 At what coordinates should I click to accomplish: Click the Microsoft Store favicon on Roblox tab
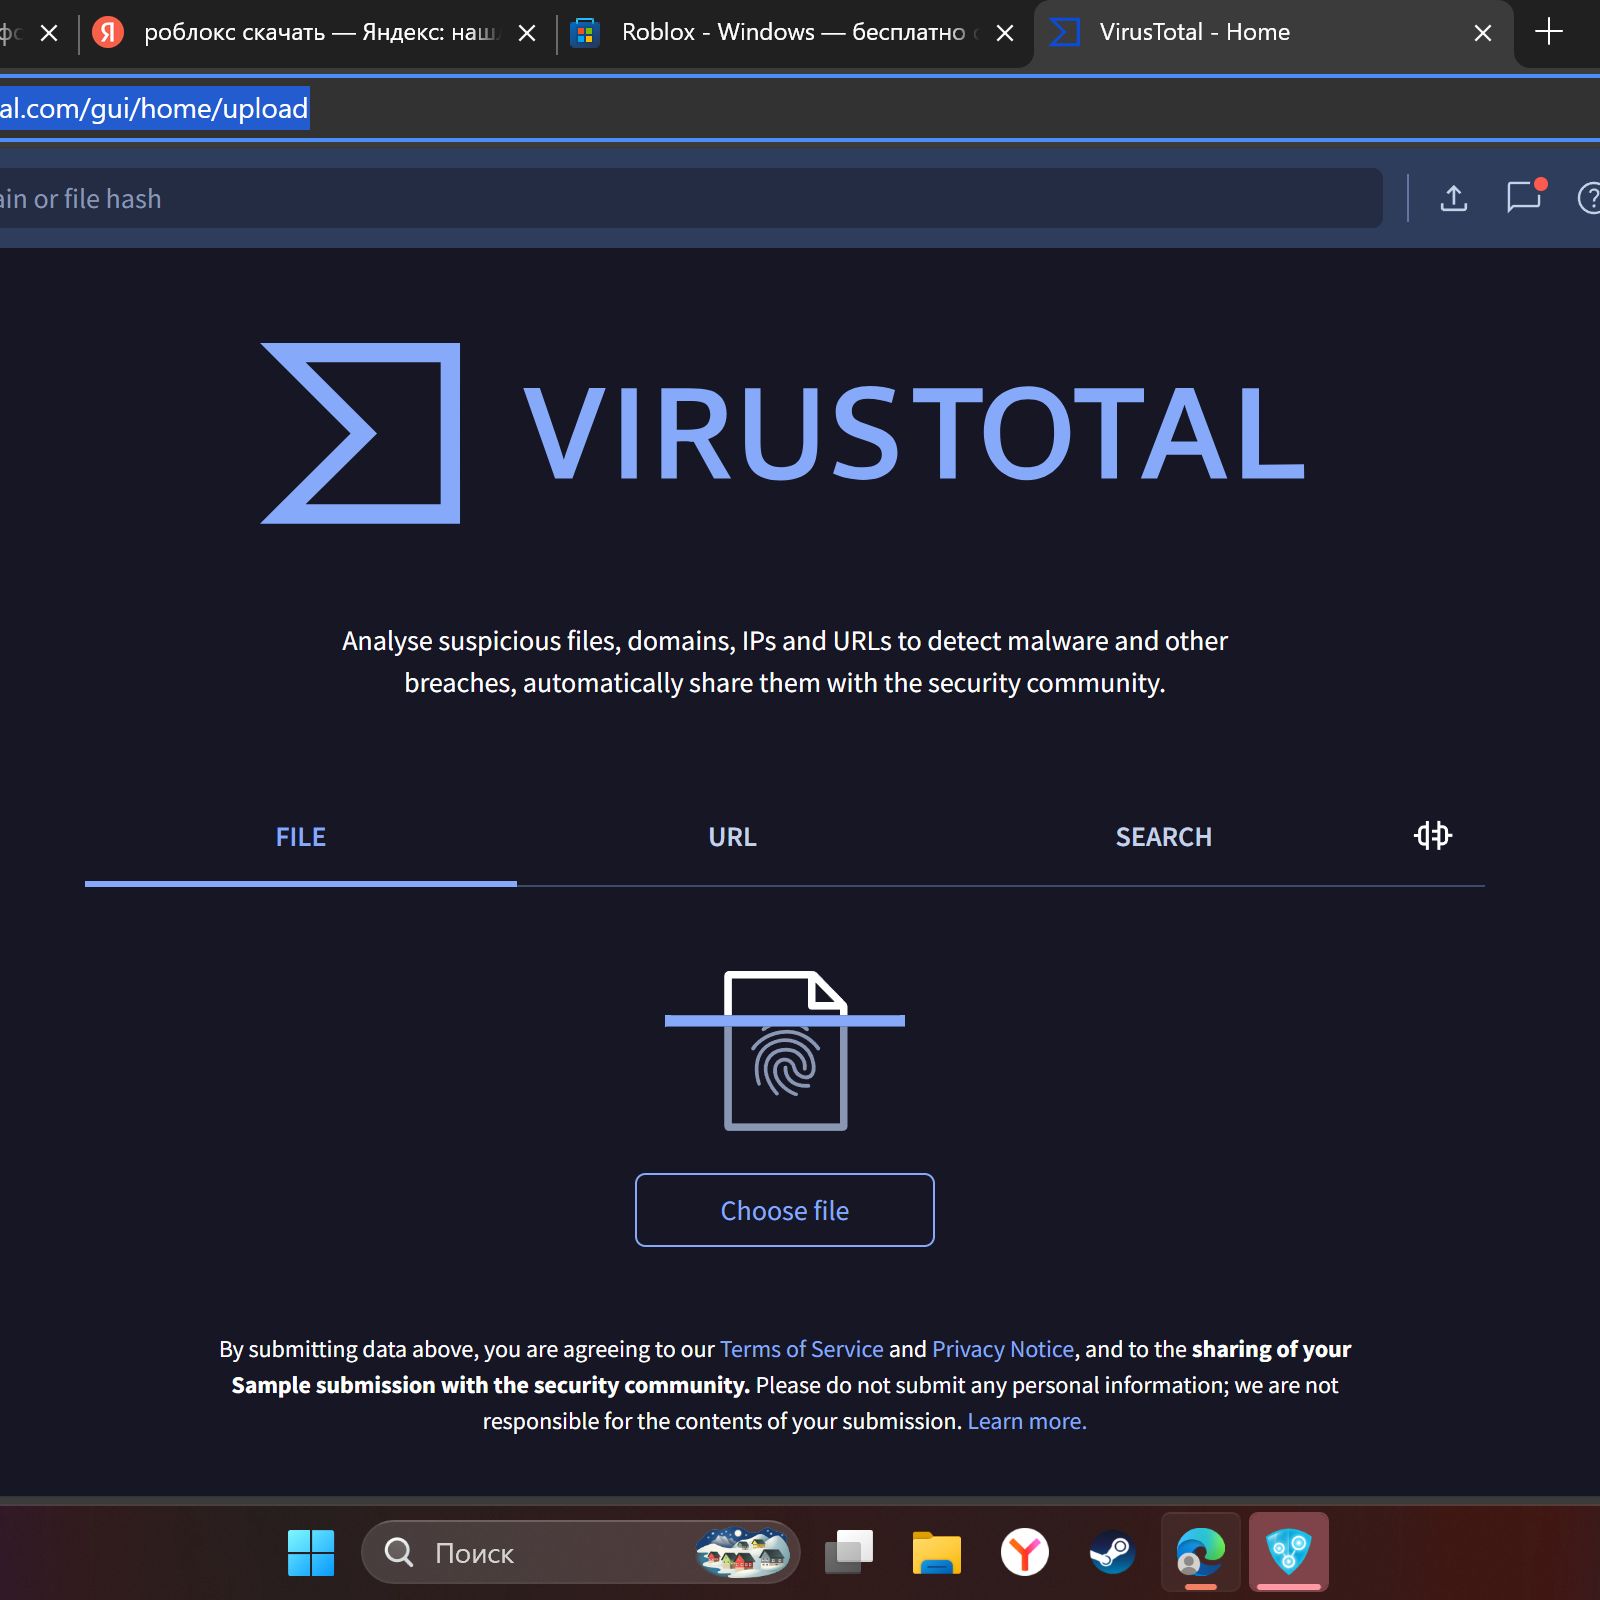pos(585,33)
